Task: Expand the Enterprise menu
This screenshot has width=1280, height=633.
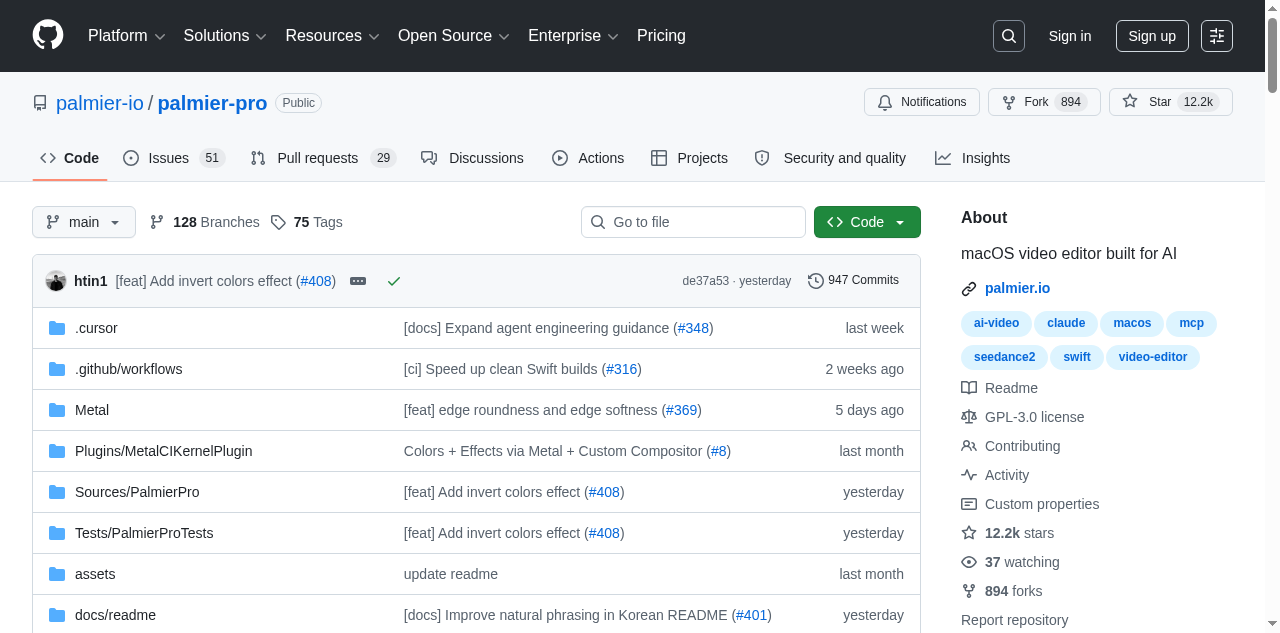Action: 574,36
